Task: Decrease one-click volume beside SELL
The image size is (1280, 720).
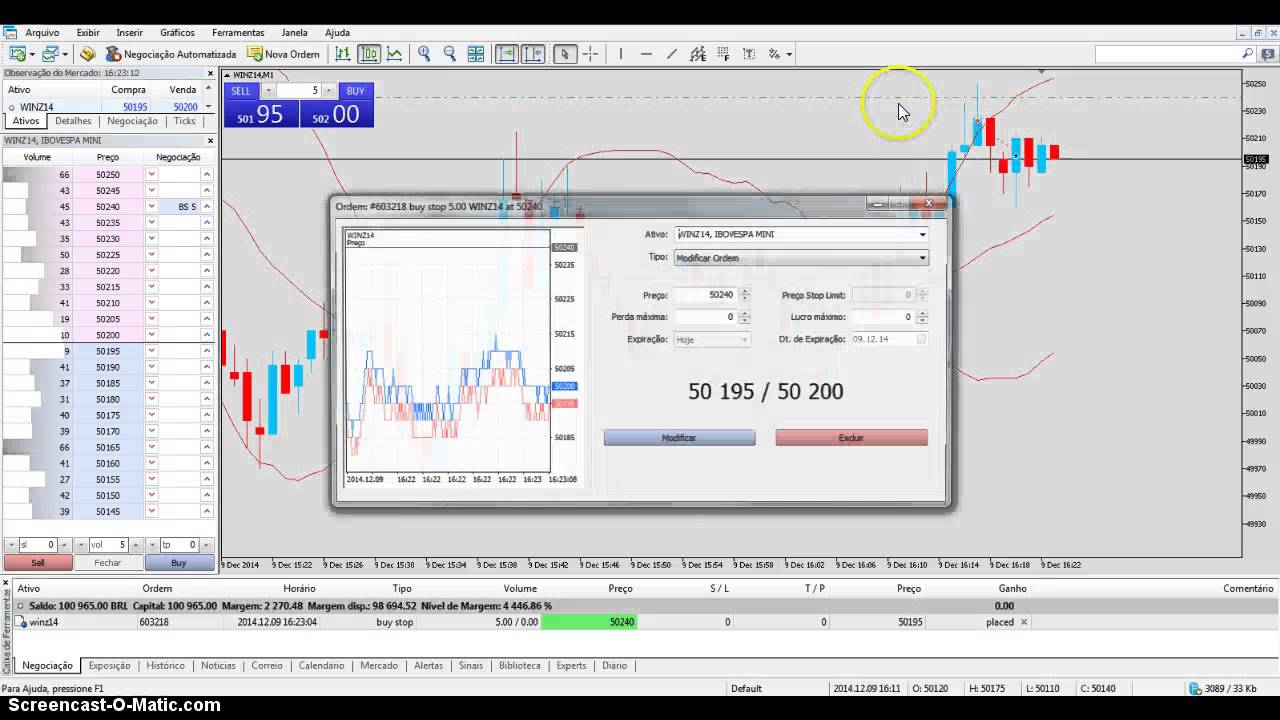Action: point(268,91)
